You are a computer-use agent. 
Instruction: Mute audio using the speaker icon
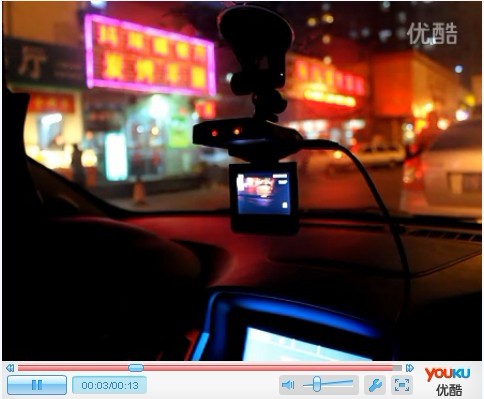288,385
